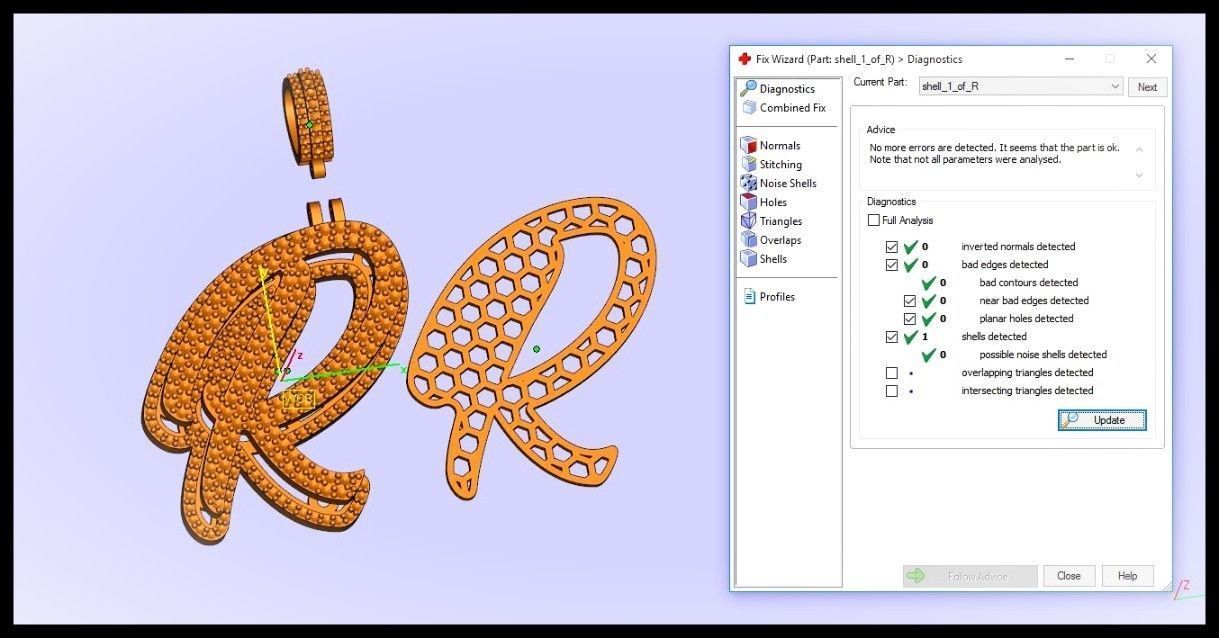Close the Fix Wizard window

[1151, 59]
